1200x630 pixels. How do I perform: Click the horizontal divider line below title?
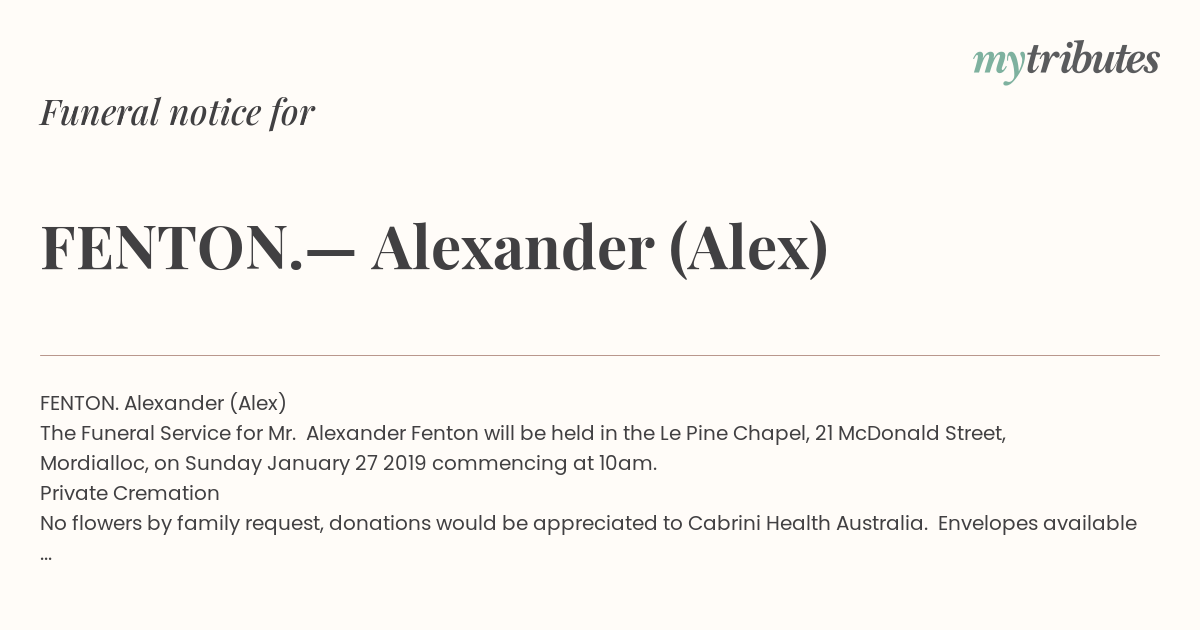pyautogui.click(x=600, y=355)
